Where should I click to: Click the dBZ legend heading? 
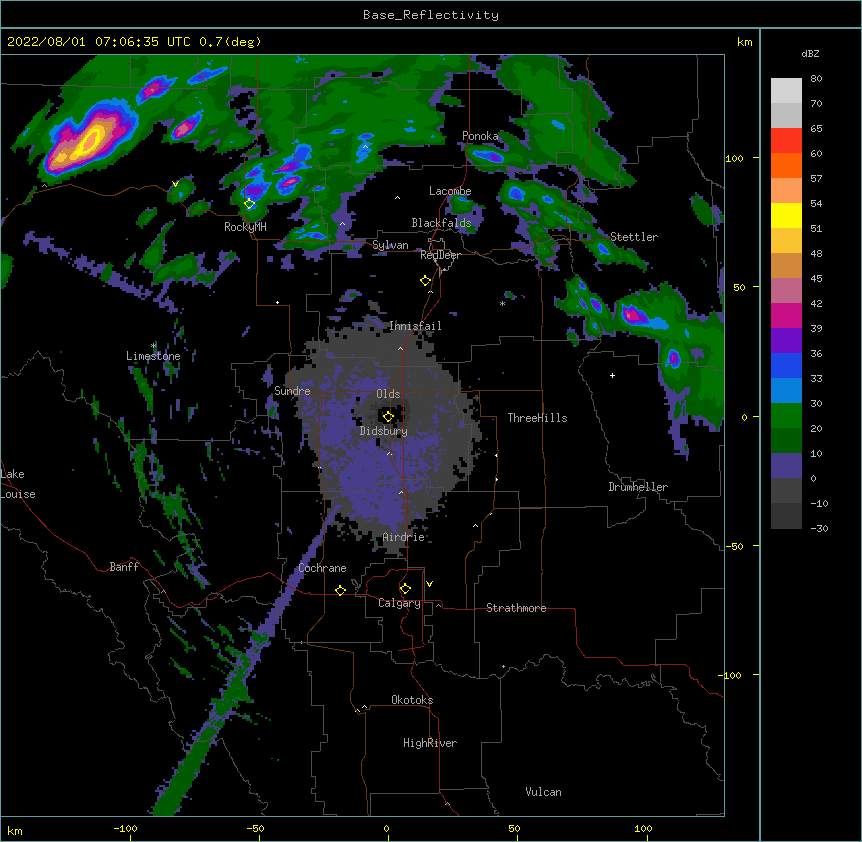[x=810, y=53]
